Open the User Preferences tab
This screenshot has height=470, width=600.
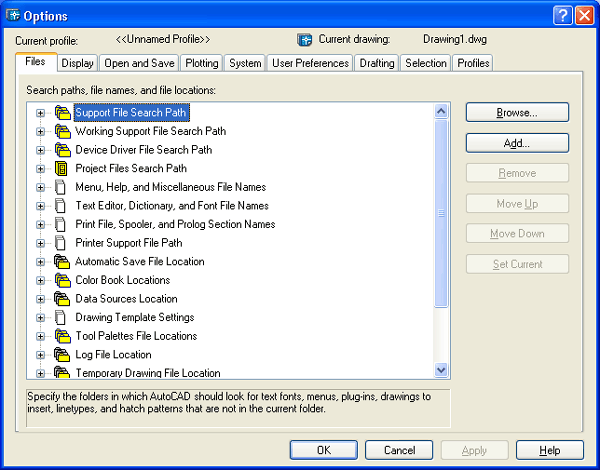click(x=310, y=63)
